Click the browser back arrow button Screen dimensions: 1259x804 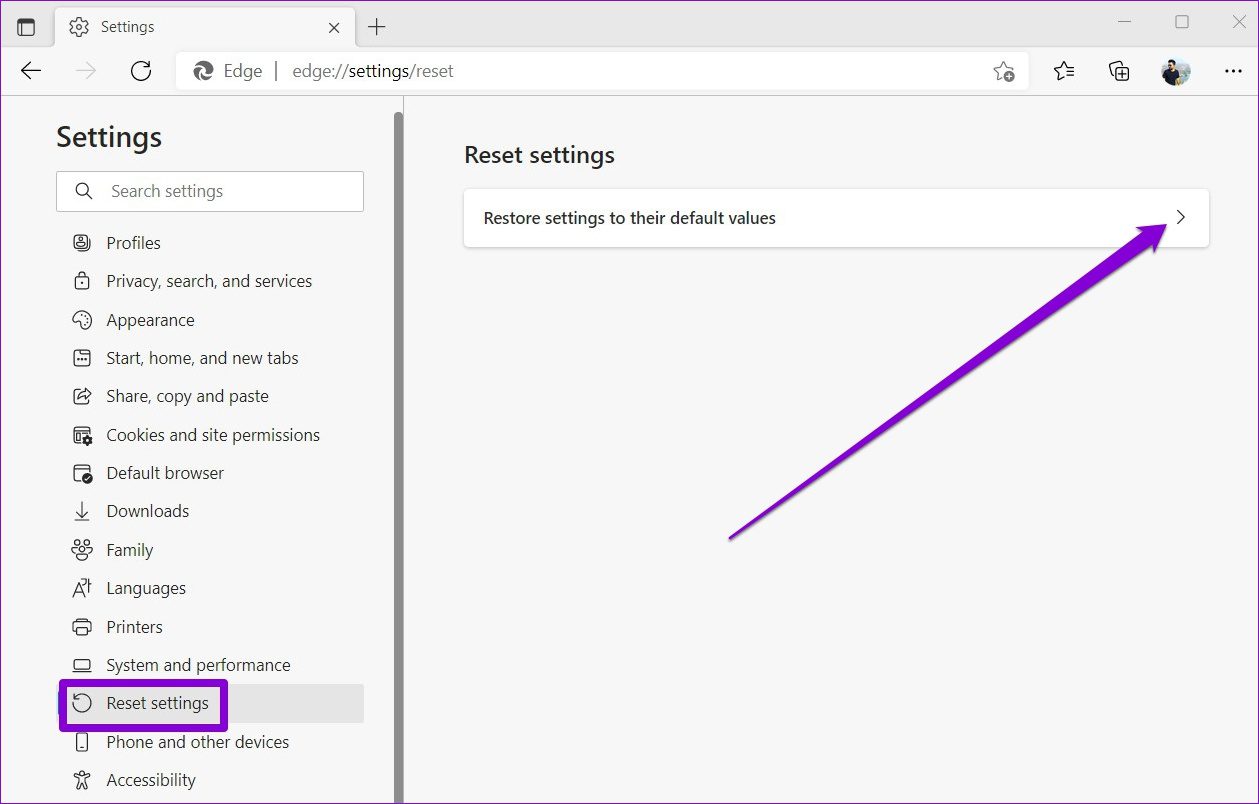click(32, 71)
